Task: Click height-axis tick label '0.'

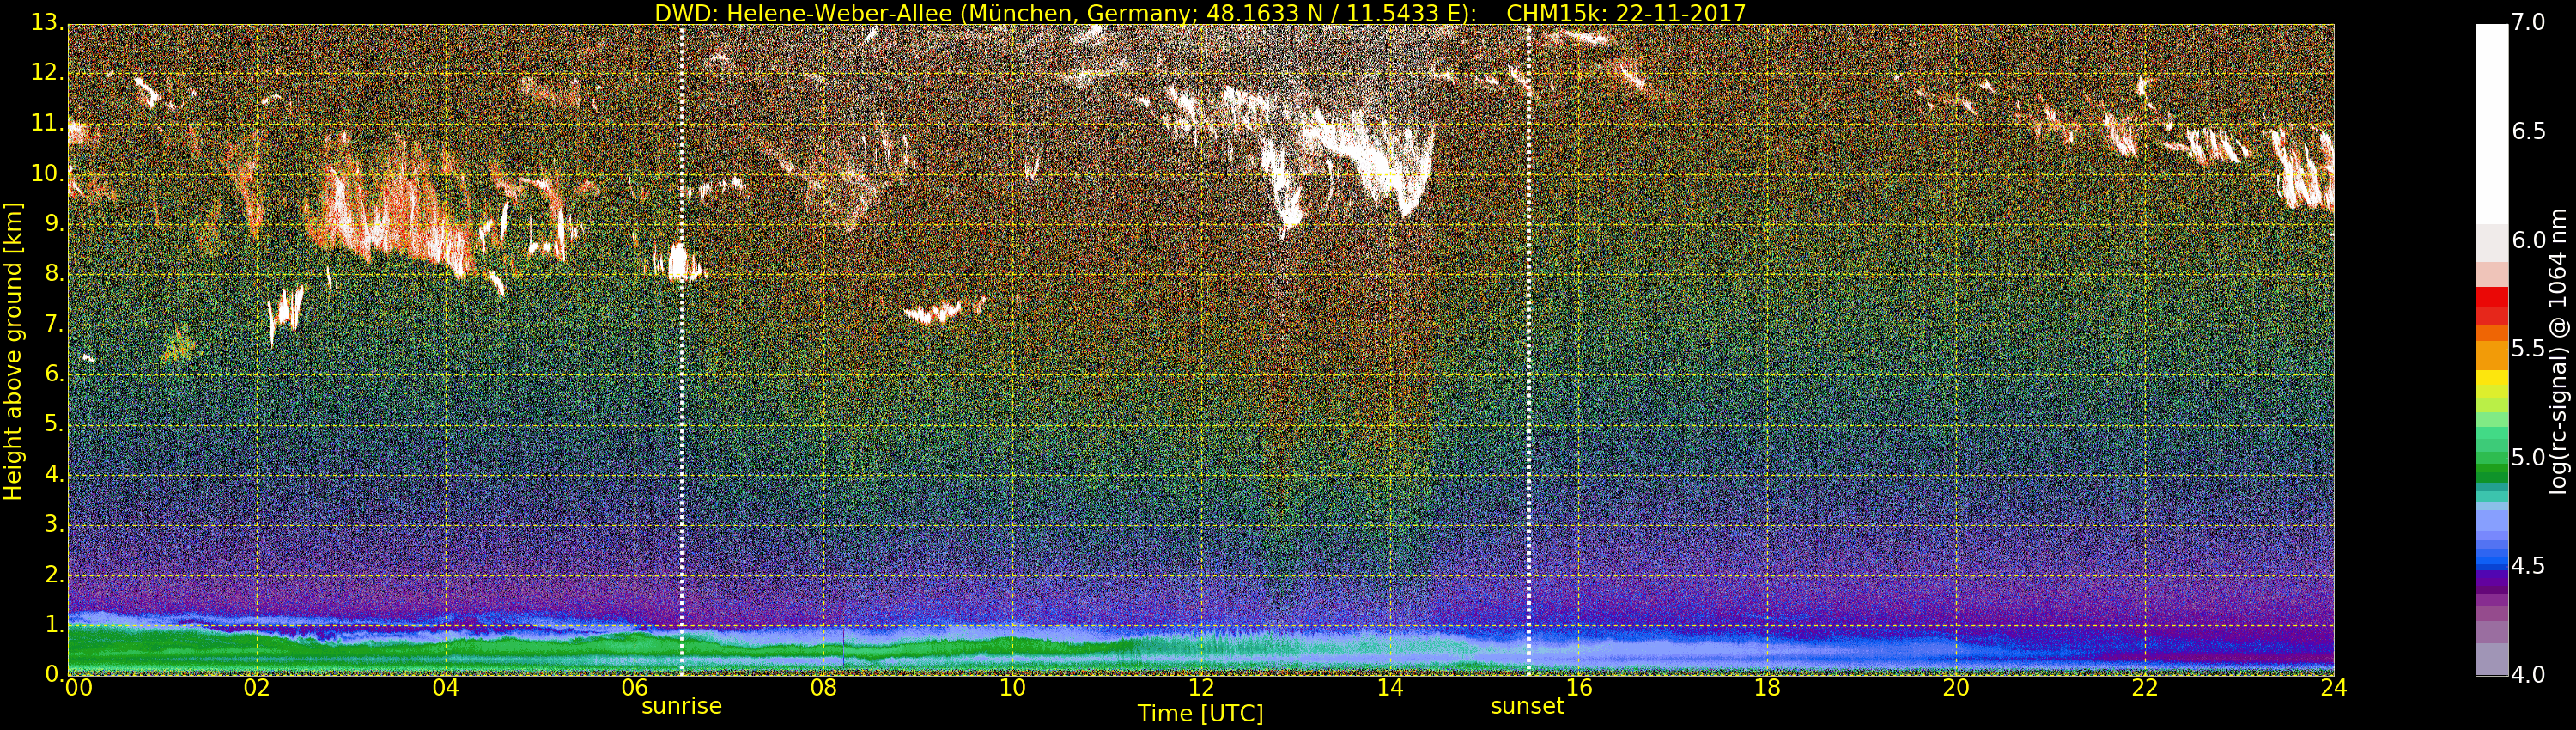Action: [x=54, y=674]
